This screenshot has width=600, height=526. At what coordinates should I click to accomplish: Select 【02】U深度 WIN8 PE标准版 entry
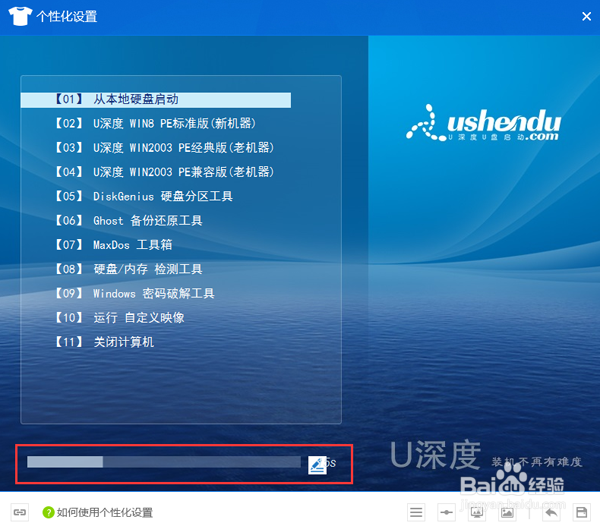point(155,124)
